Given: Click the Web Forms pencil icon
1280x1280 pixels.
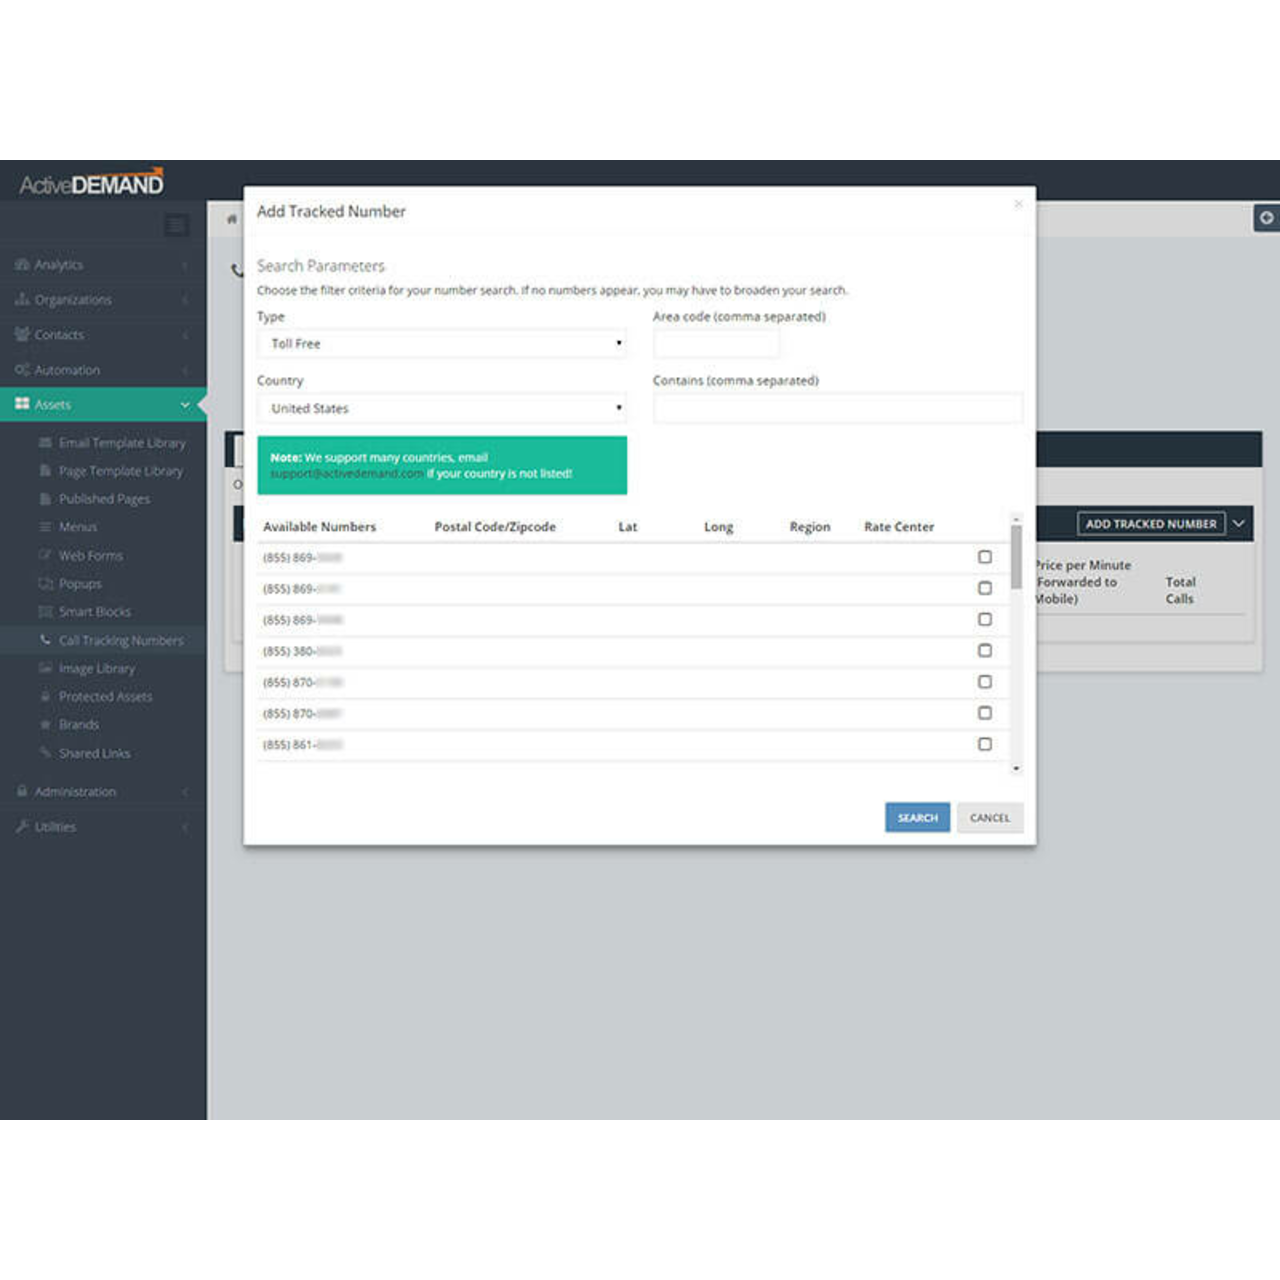Looking at the screenshot, I should tap(45, 555).
